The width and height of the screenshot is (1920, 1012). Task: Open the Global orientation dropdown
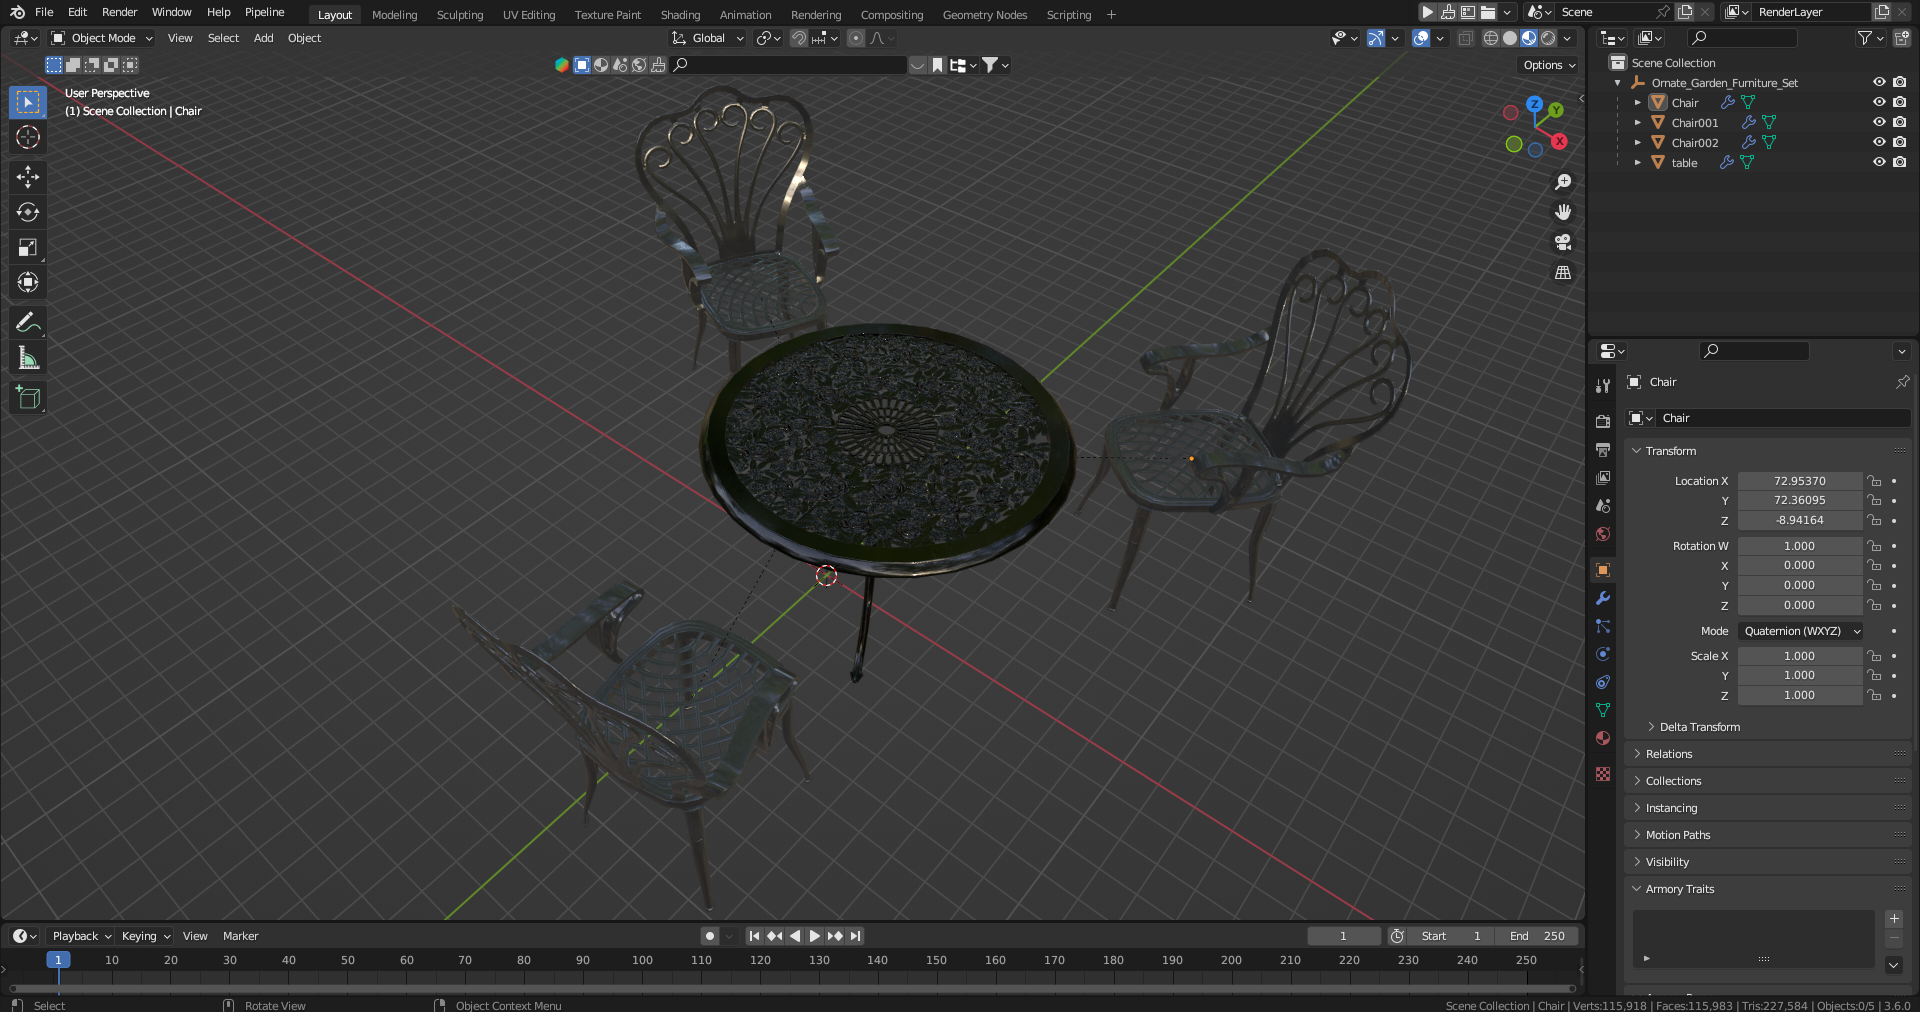(x=708, y=38)
